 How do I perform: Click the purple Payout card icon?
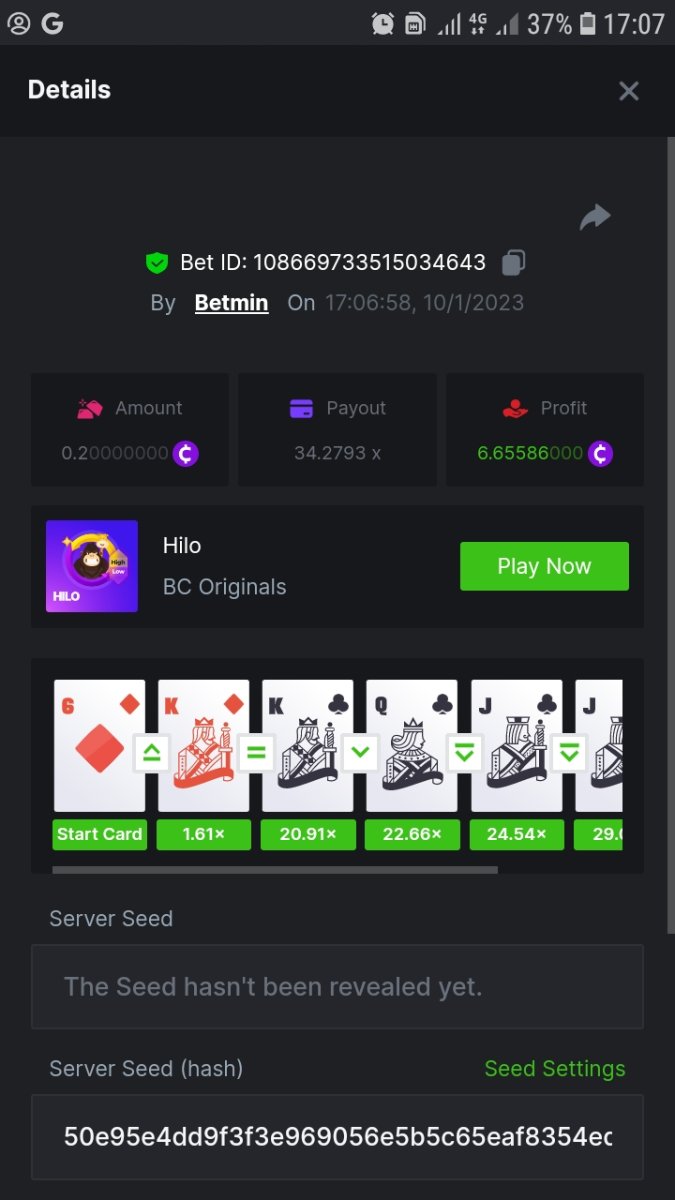click(301, 408)
